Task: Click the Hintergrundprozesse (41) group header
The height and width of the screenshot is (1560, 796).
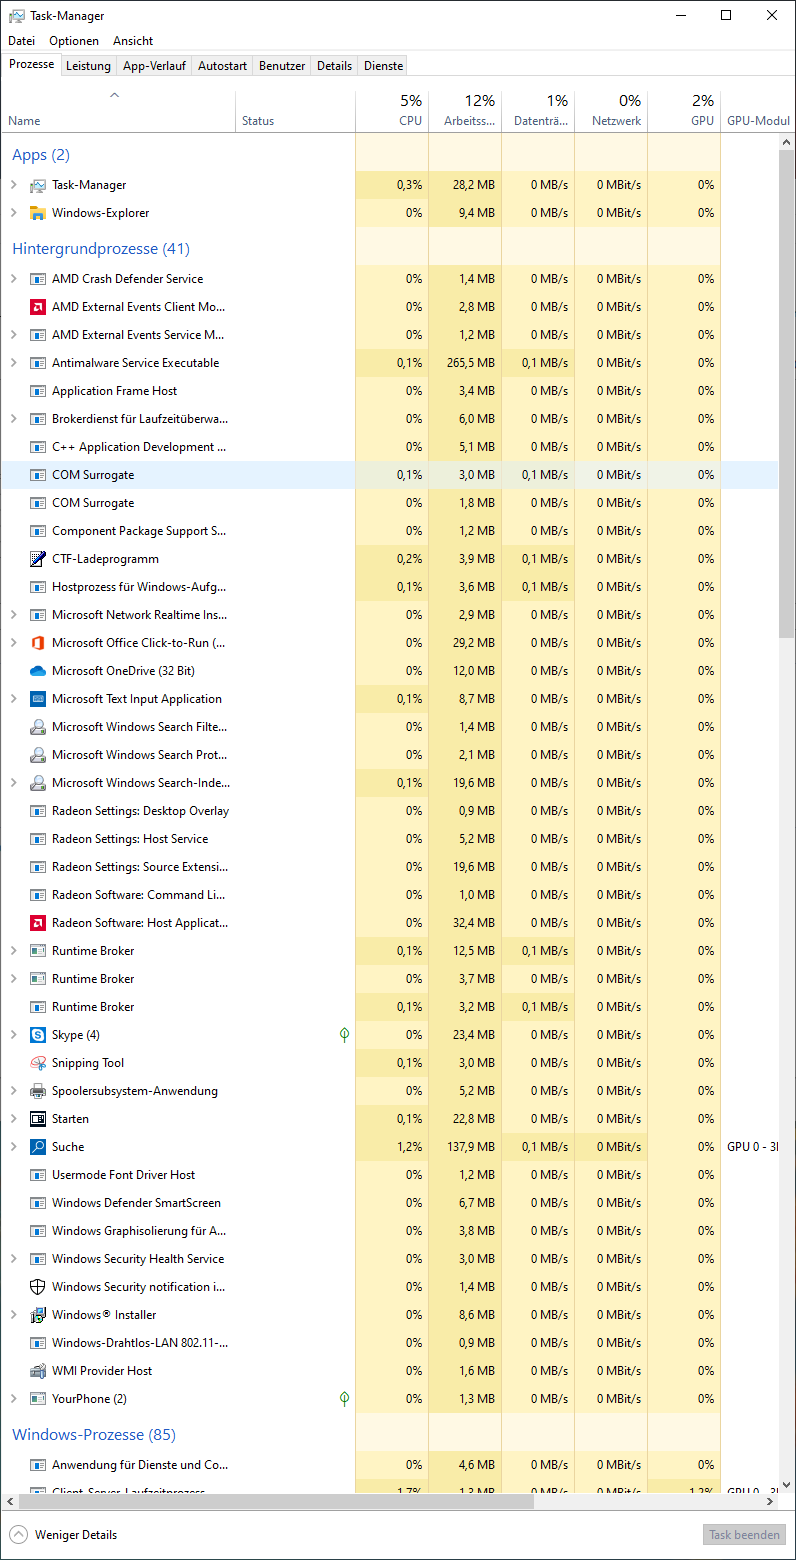Action: click(x=100, y=249)
